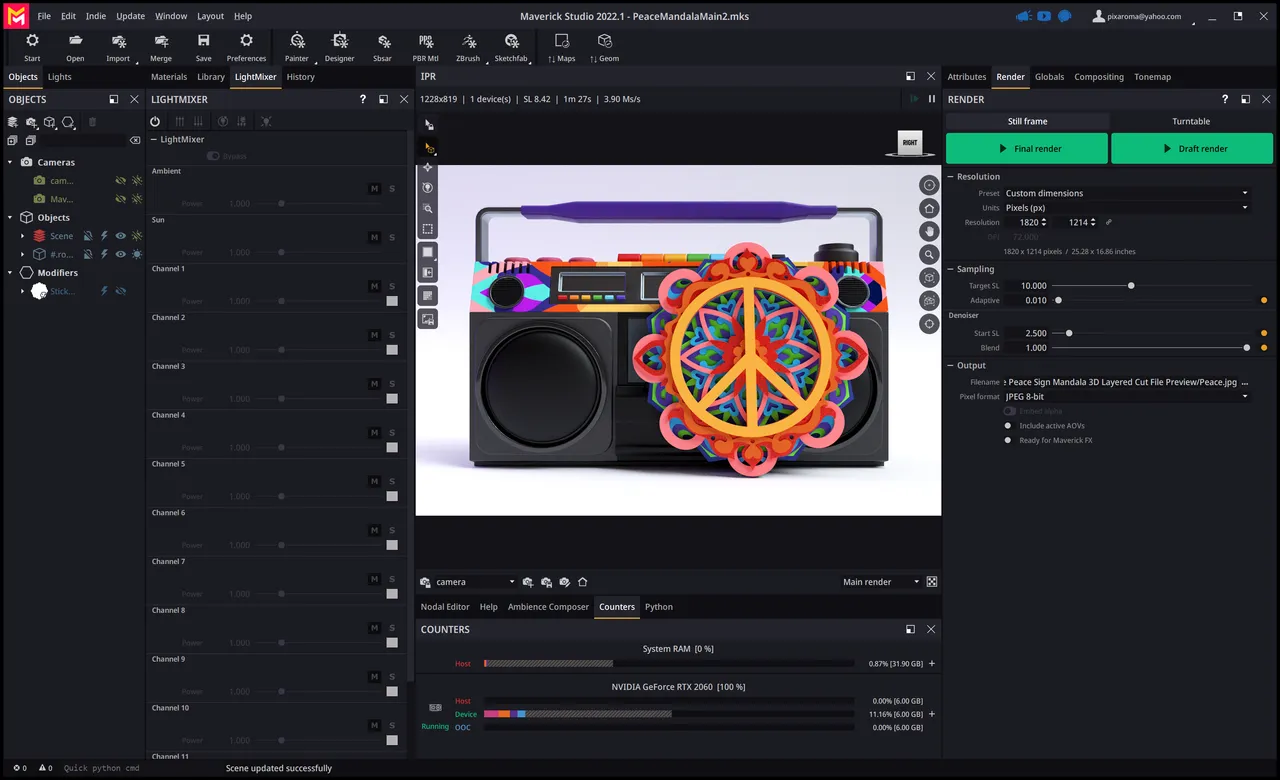Click the Geom toolbar icon

605,46
